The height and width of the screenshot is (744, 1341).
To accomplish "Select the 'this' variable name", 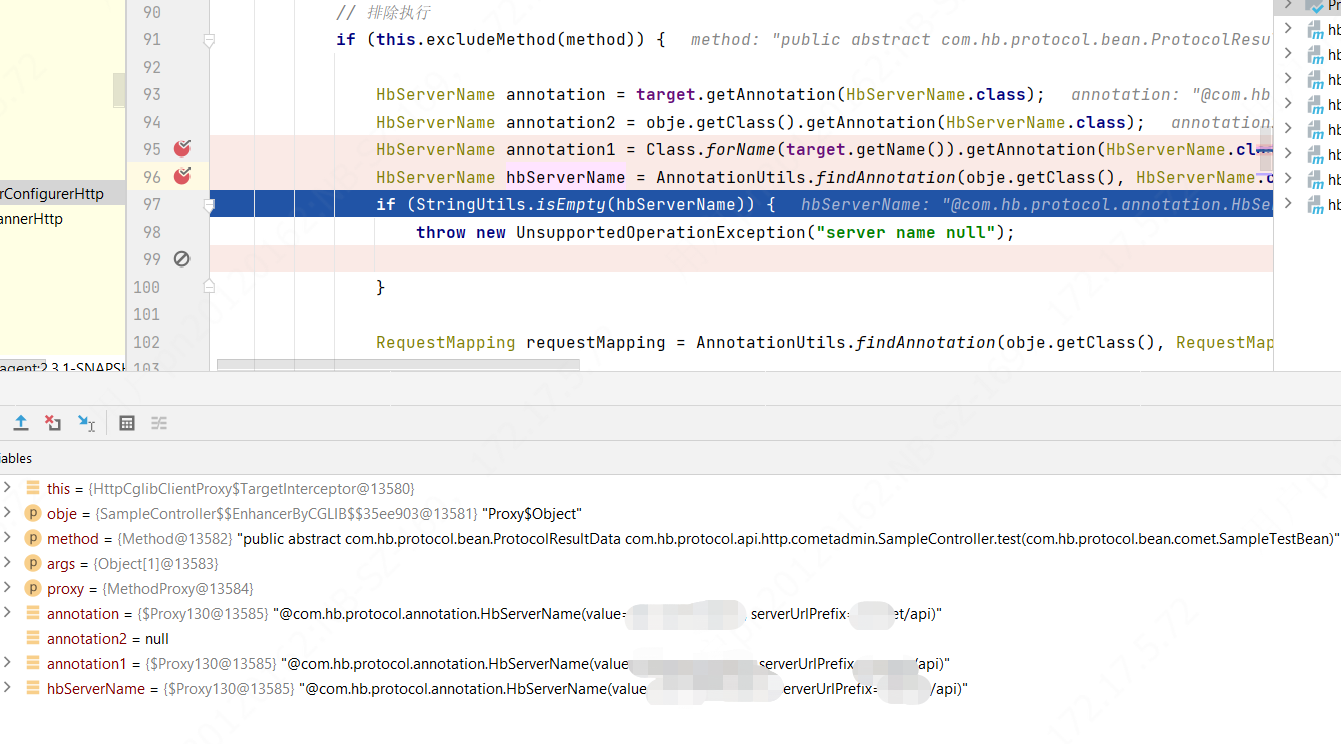I will [59, 489].
